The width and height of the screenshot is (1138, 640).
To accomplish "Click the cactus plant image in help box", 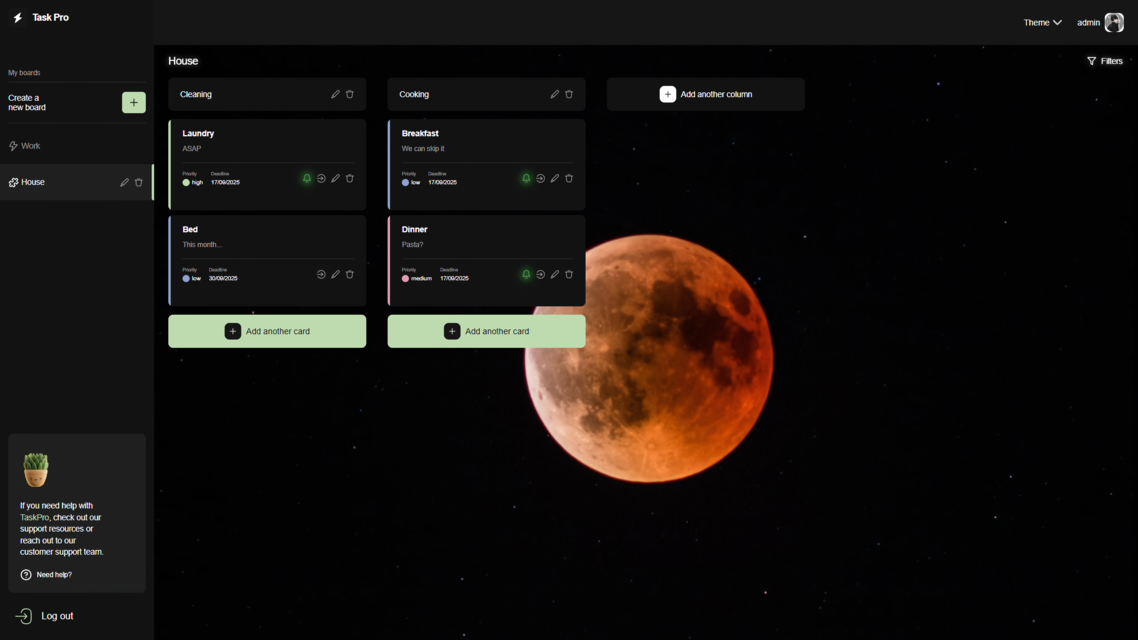I will tap(36, 469).
